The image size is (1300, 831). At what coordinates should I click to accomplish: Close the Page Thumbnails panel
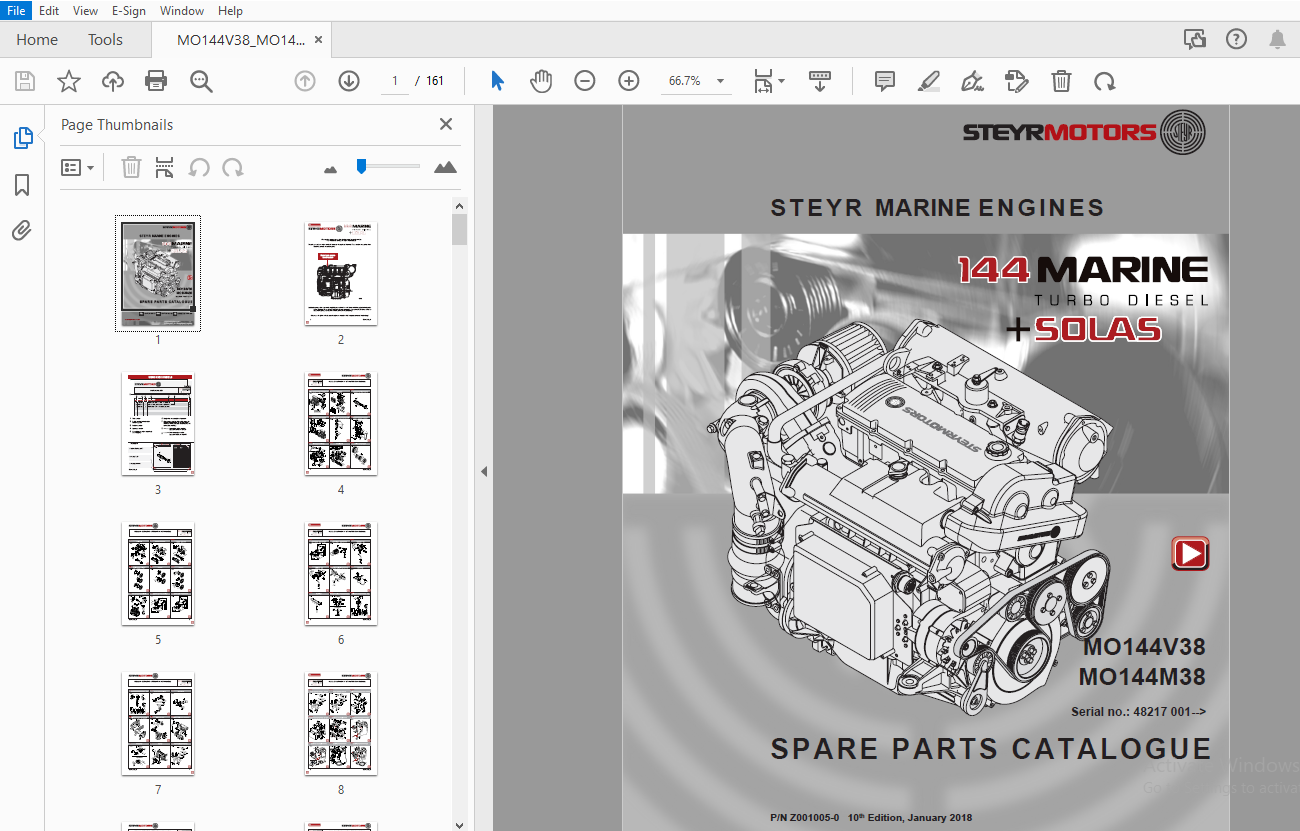446,124
